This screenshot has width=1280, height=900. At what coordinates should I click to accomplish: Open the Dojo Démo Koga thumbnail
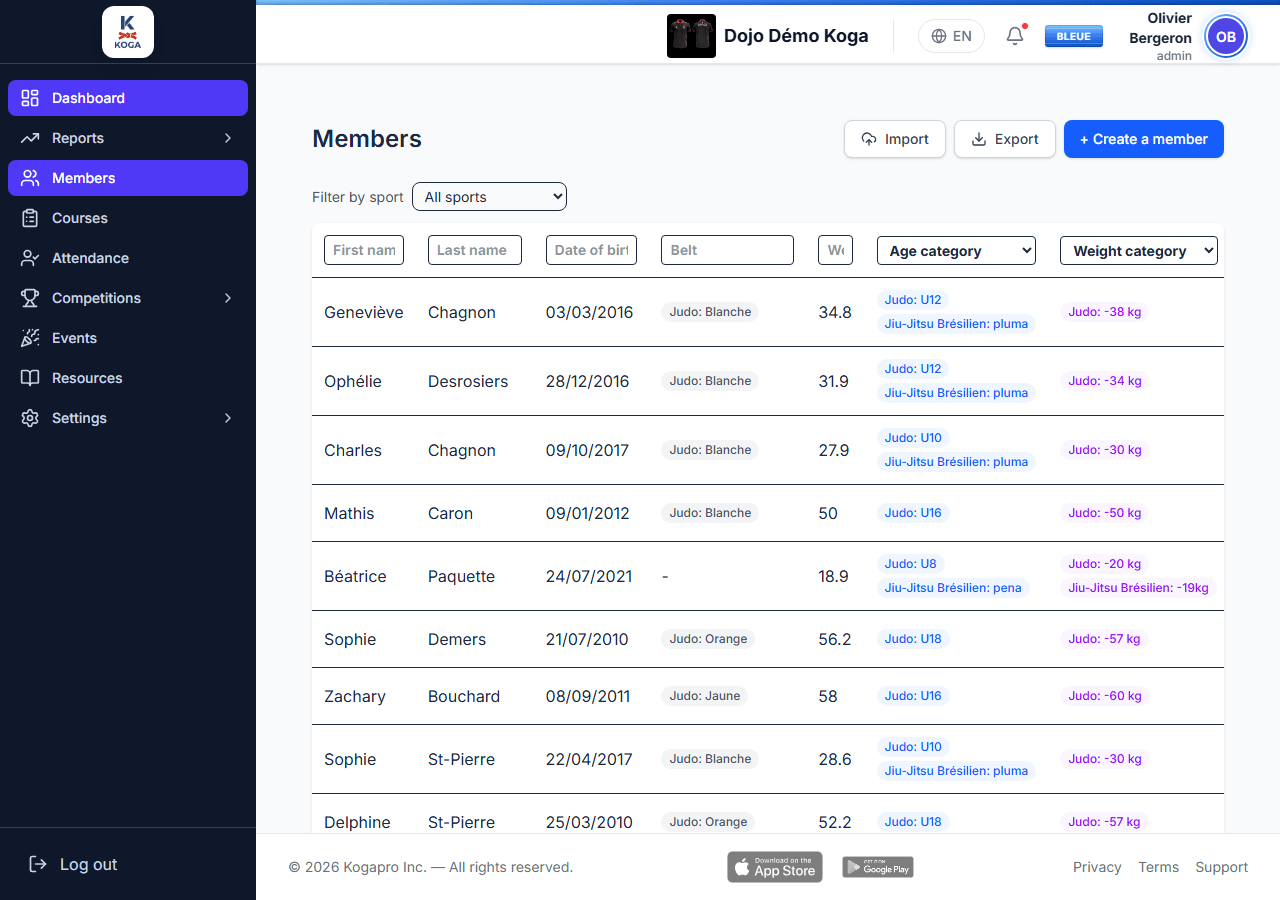point(691,36)
